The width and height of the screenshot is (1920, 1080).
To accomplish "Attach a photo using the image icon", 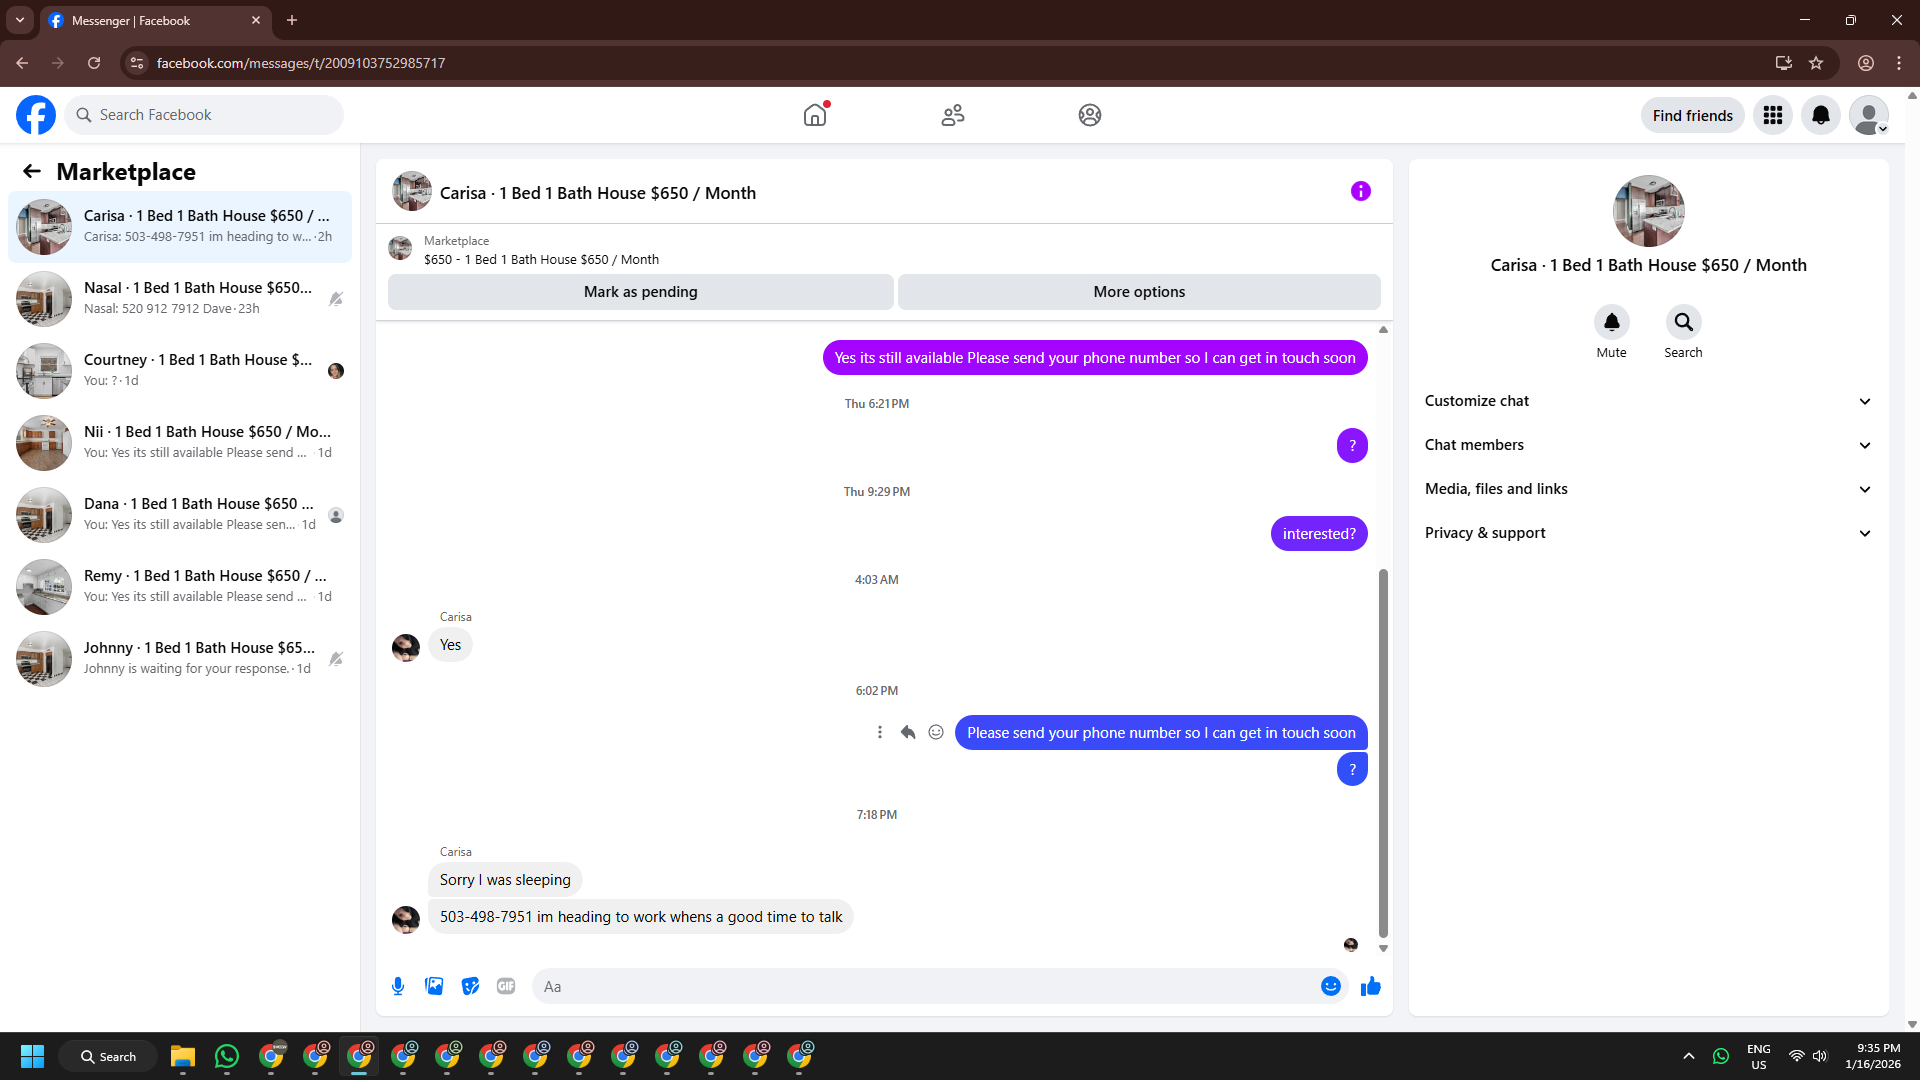I will click(x=434, y=986).
